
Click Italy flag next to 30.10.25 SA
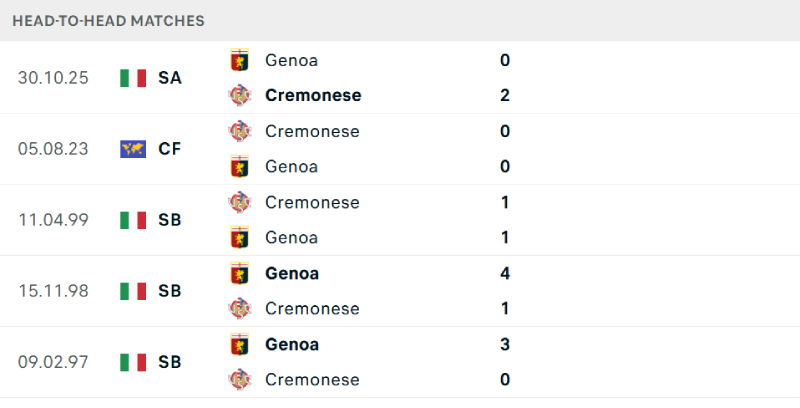(x=132, y=78)
